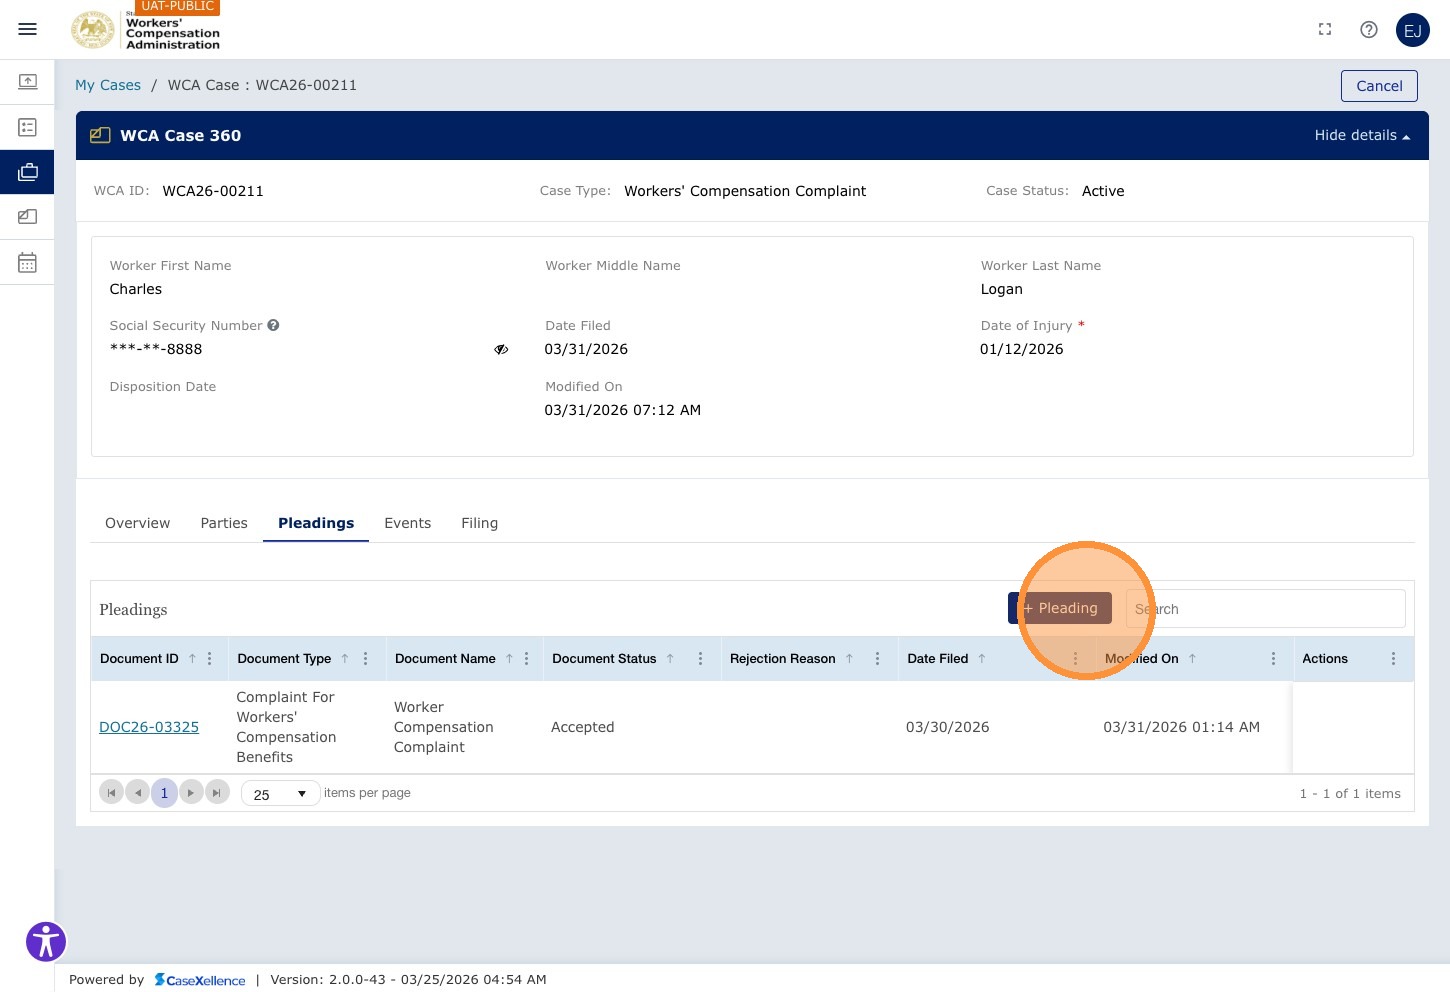The height and width of the screenshot is (992, 1450).
Task: Open the task list sidebar icon
Action: (x=27, y=127)
